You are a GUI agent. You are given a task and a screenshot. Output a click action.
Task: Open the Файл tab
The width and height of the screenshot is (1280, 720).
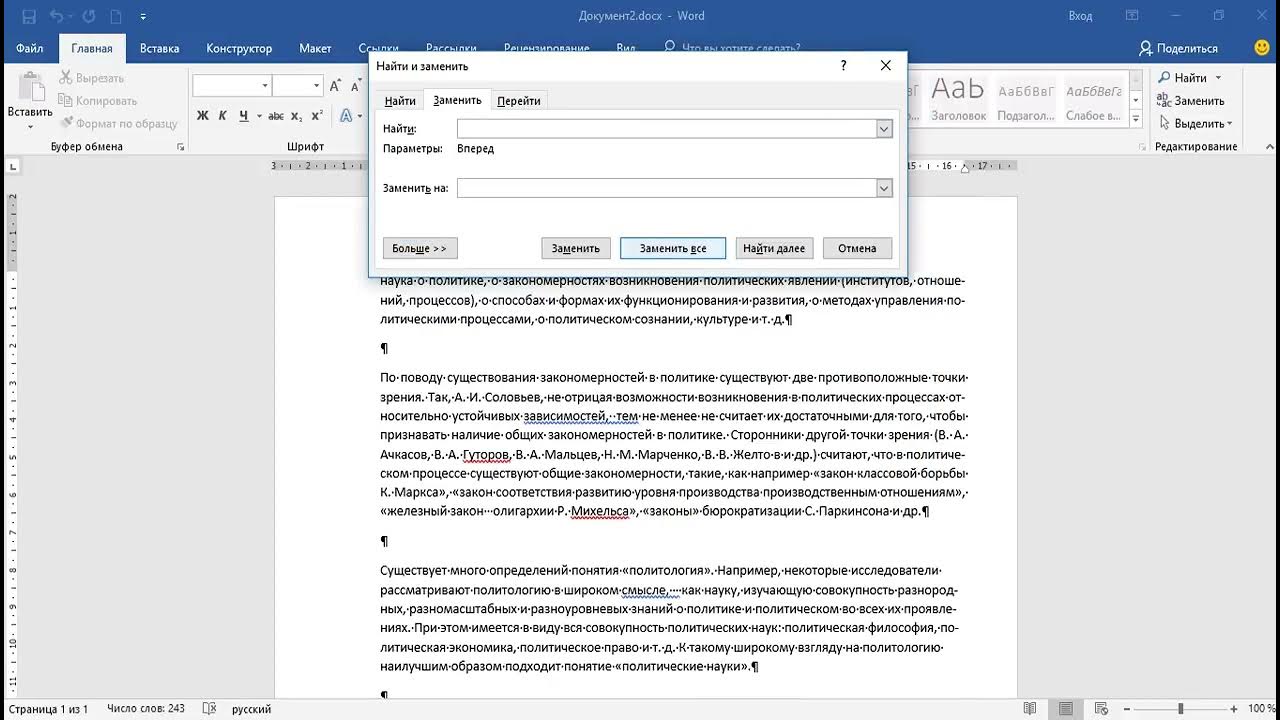[29, 48]
